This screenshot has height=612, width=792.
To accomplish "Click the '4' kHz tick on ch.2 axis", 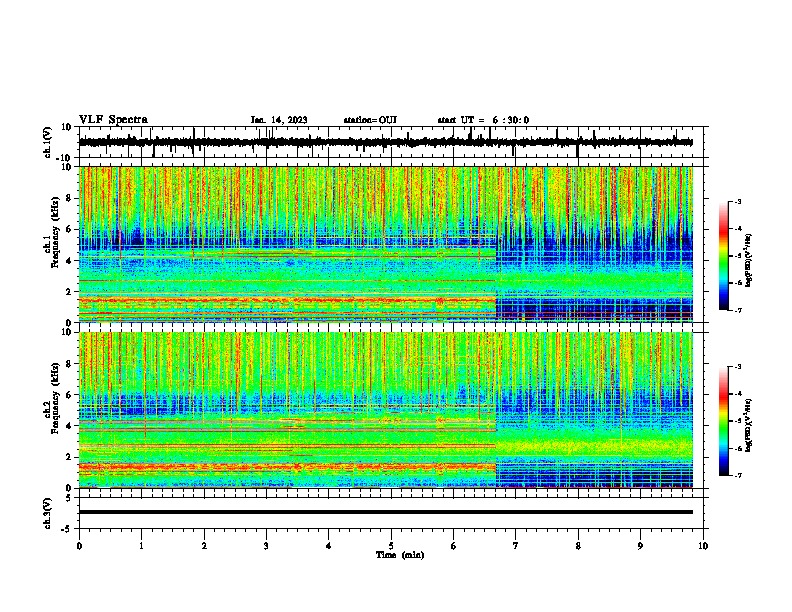I will pyautogui.click(x=69, y=426).
